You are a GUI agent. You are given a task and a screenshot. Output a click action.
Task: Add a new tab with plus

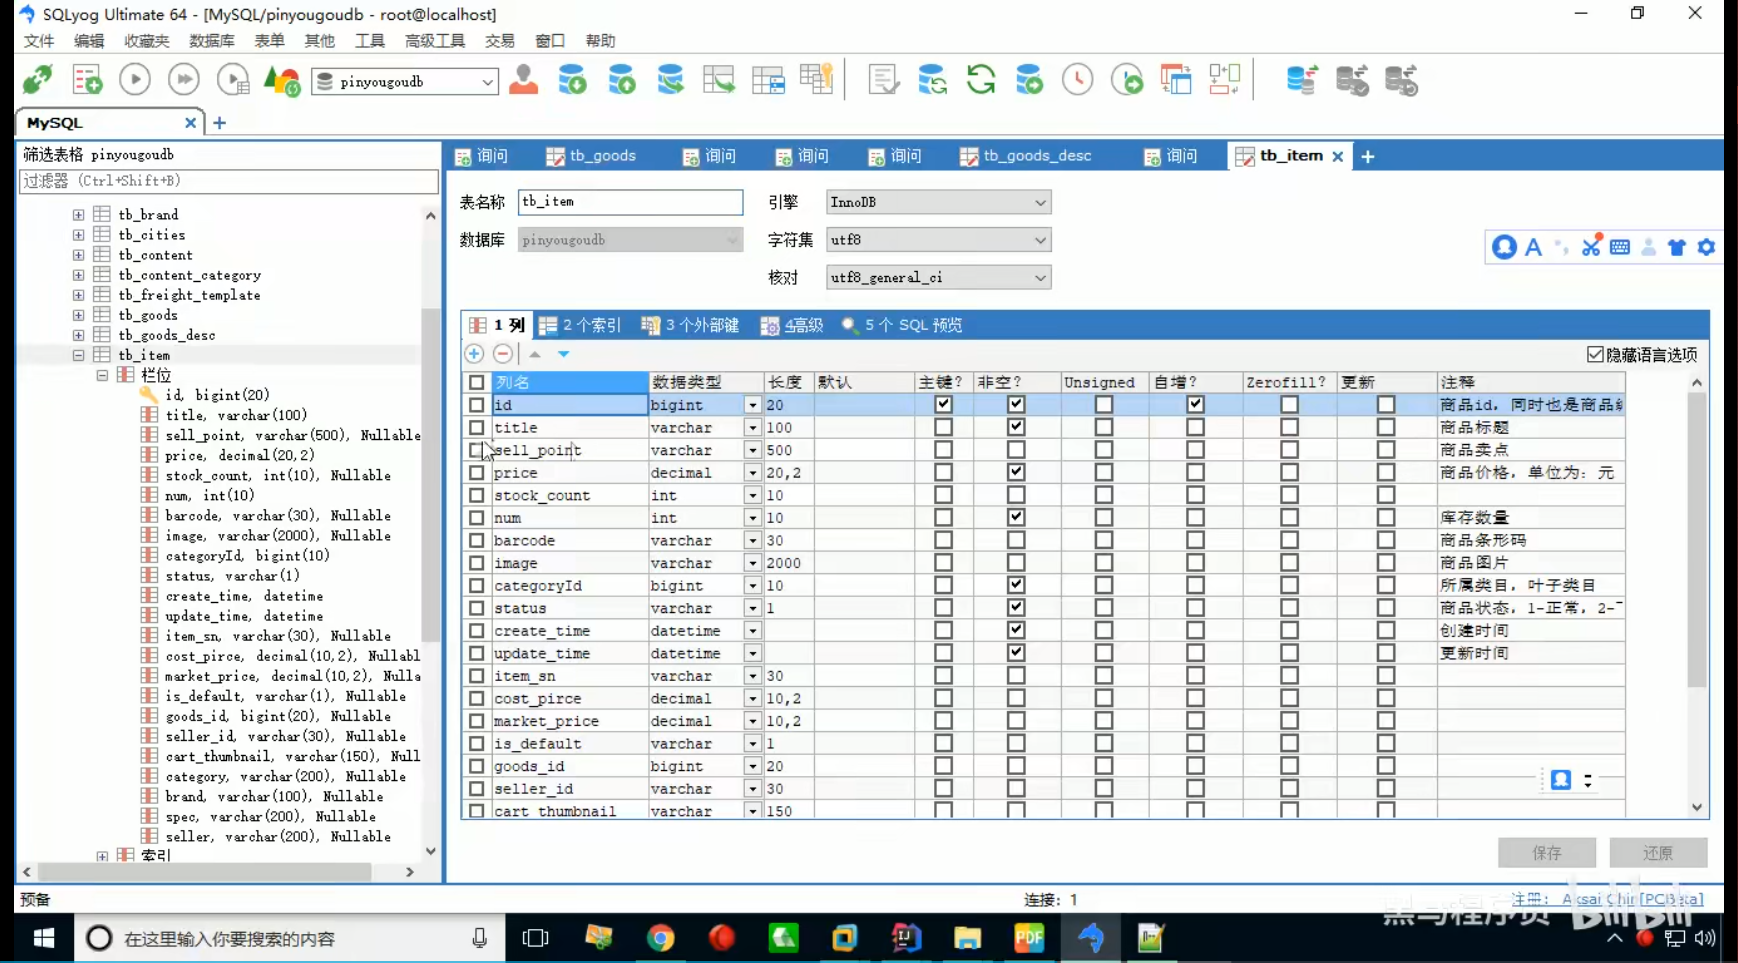(x=1367, y=156)
